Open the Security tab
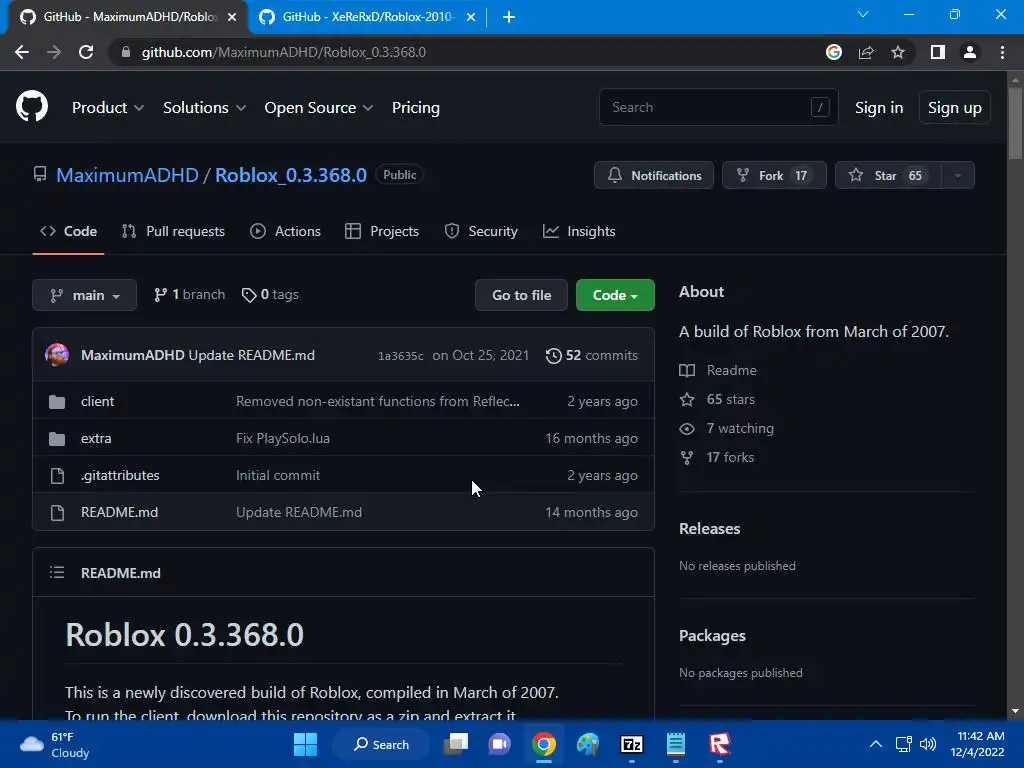 coord(481,231)
